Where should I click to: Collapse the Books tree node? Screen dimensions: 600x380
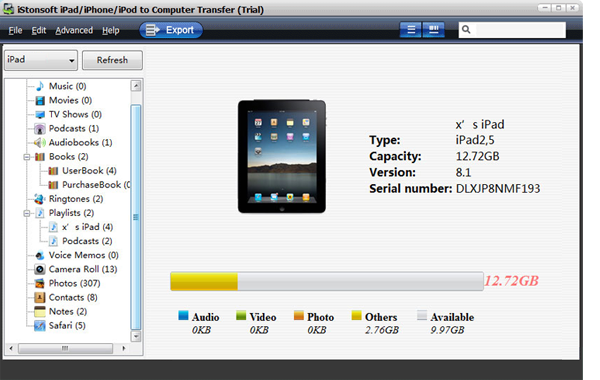click(27, 157)
